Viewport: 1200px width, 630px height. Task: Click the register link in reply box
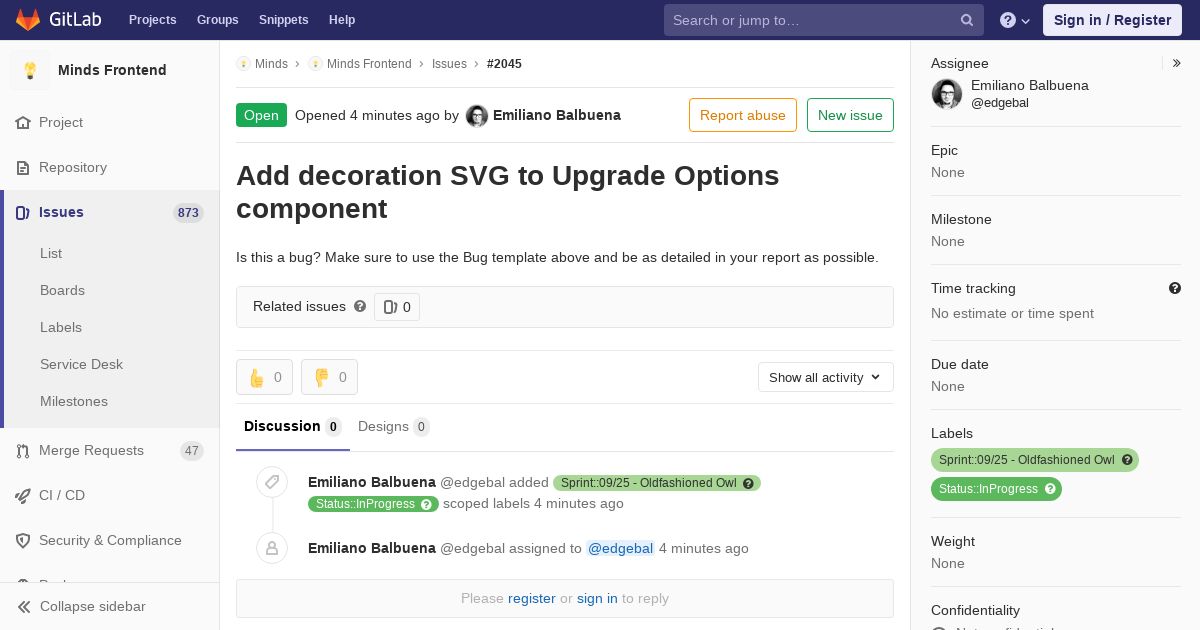(x=532, y=598)
